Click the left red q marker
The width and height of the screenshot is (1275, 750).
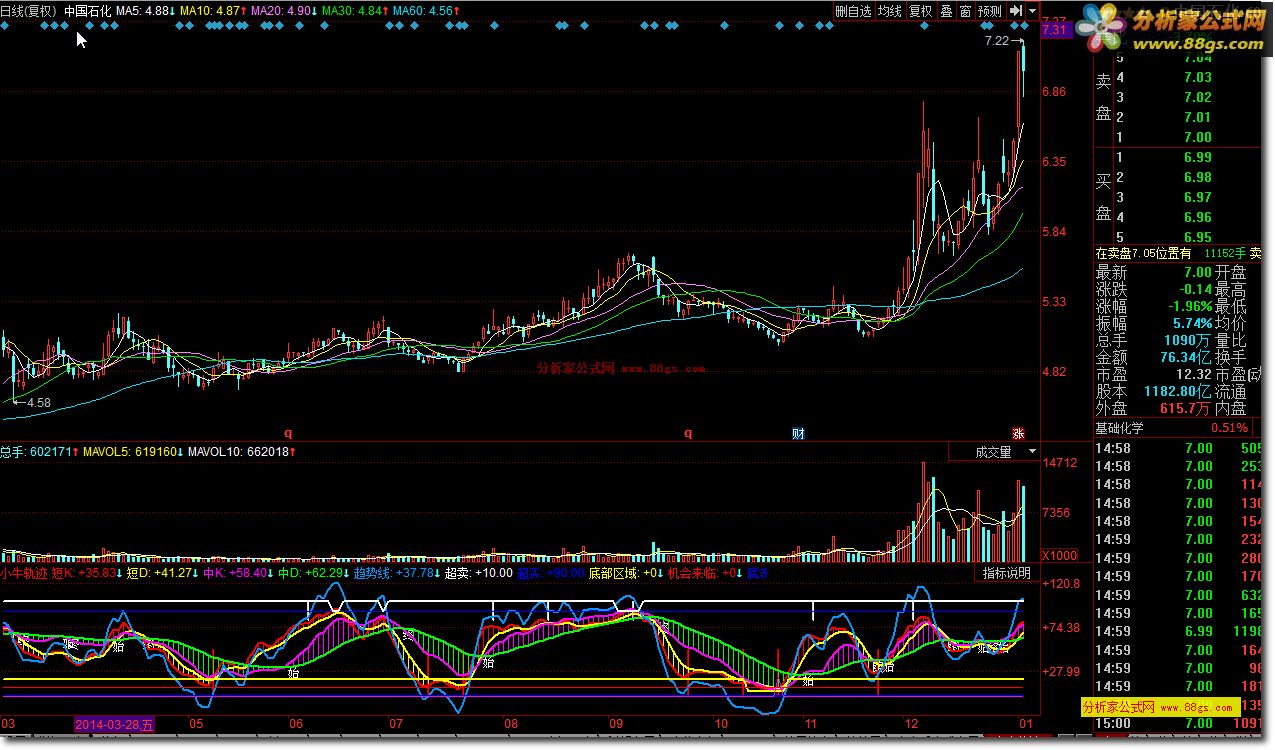(288, 434)
